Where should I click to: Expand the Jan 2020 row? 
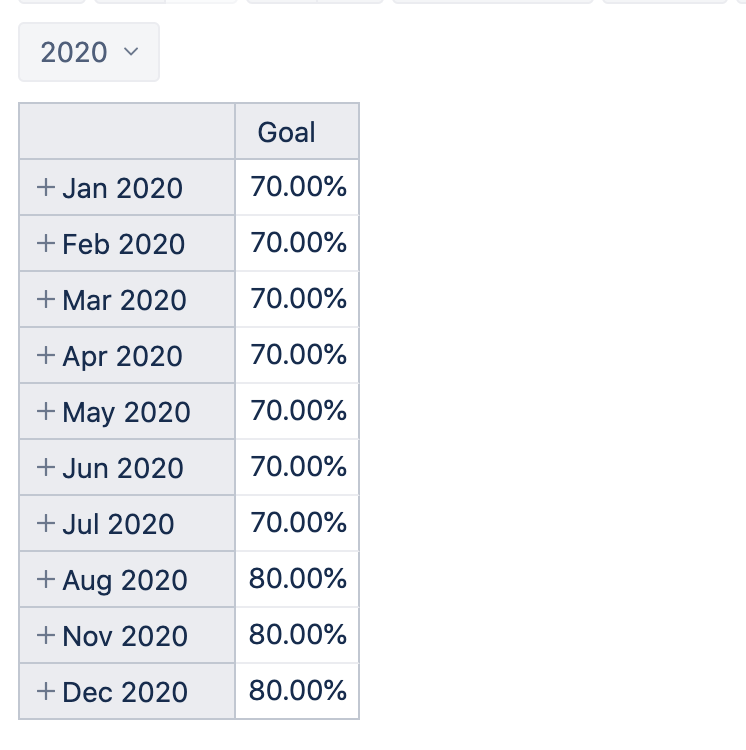tap(46, 187)
